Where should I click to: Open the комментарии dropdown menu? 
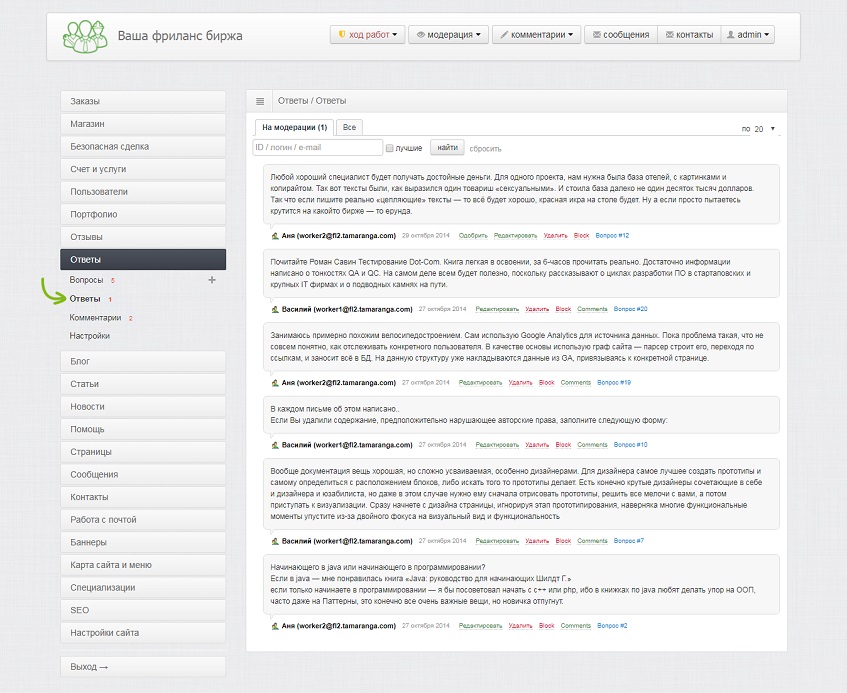click(536, 35)
